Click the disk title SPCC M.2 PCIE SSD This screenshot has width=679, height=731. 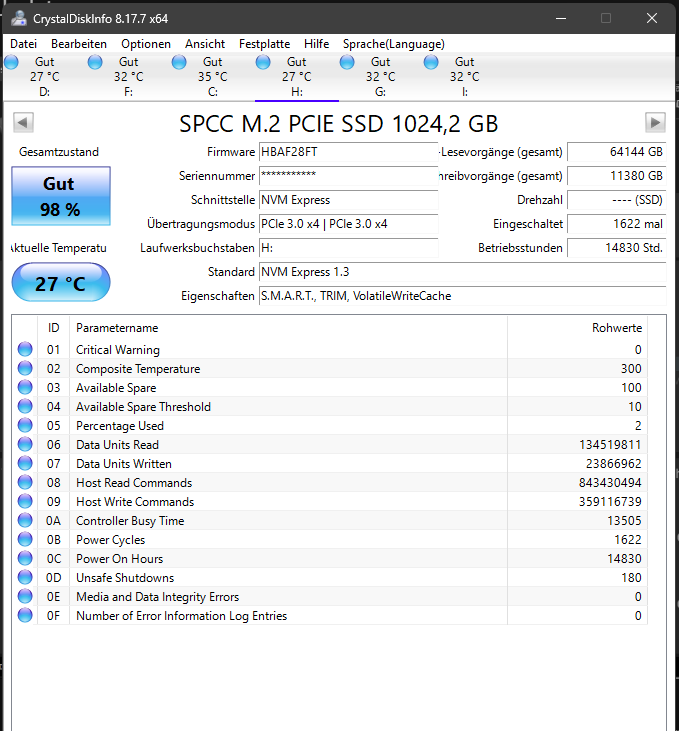[339, 124]
